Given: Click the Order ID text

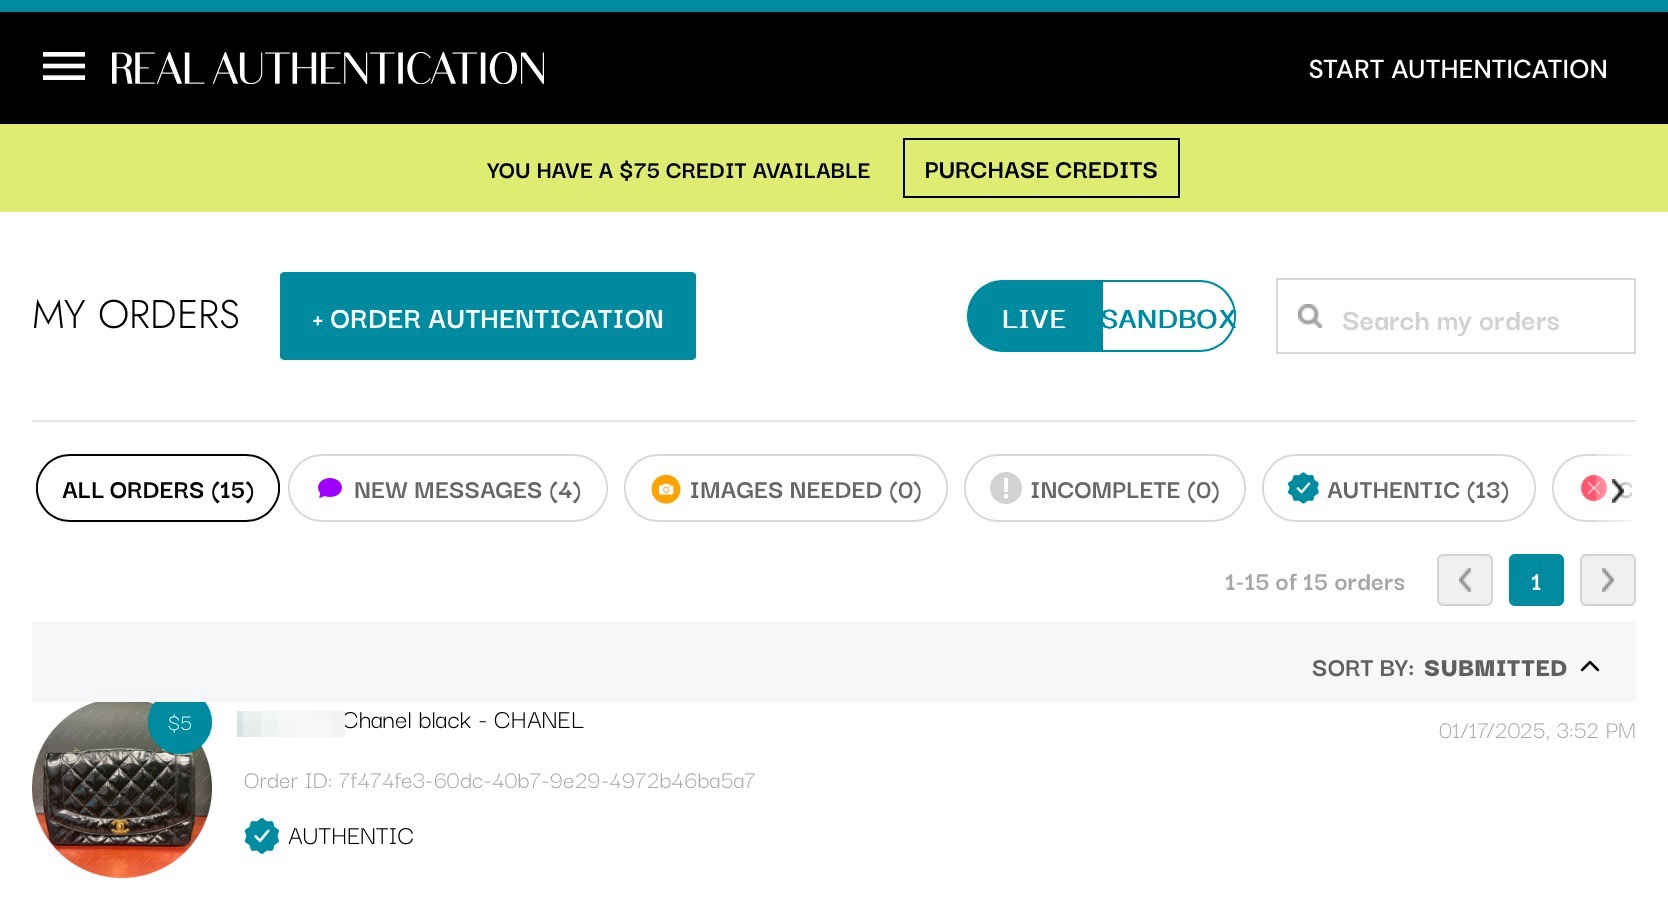Looking at the screenshot, I should tap(500, 781).
